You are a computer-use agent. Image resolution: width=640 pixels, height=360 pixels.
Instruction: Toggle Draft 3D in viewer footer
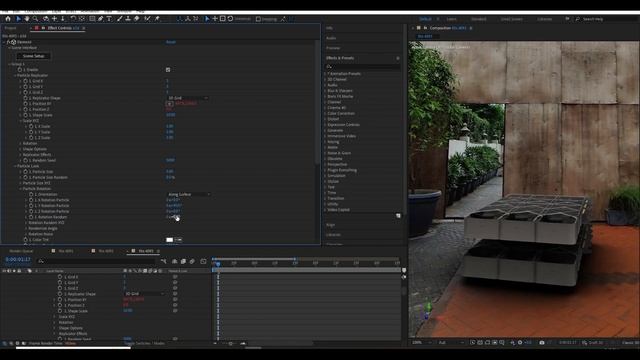pyautogui.click(x=592, y=342)
